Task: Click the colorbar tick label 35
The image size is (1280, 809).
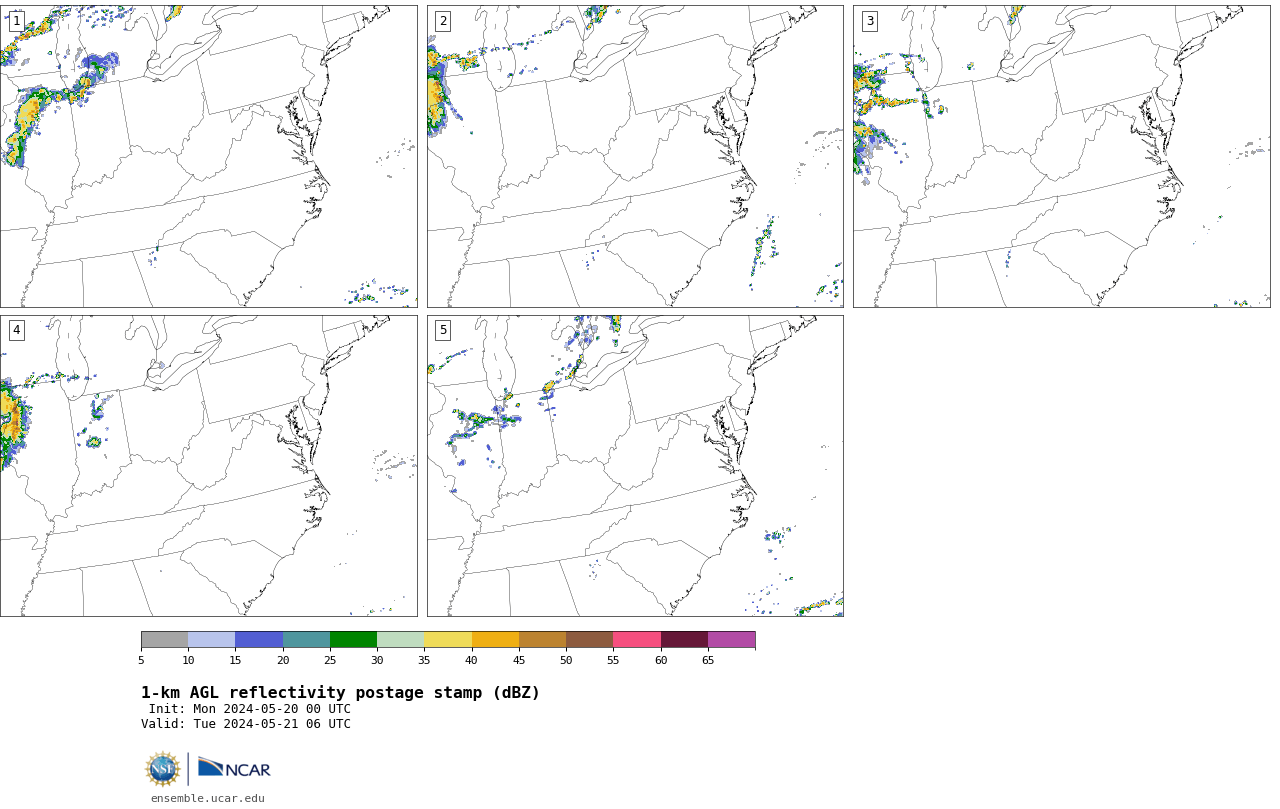Action: (x=424, y=660)
